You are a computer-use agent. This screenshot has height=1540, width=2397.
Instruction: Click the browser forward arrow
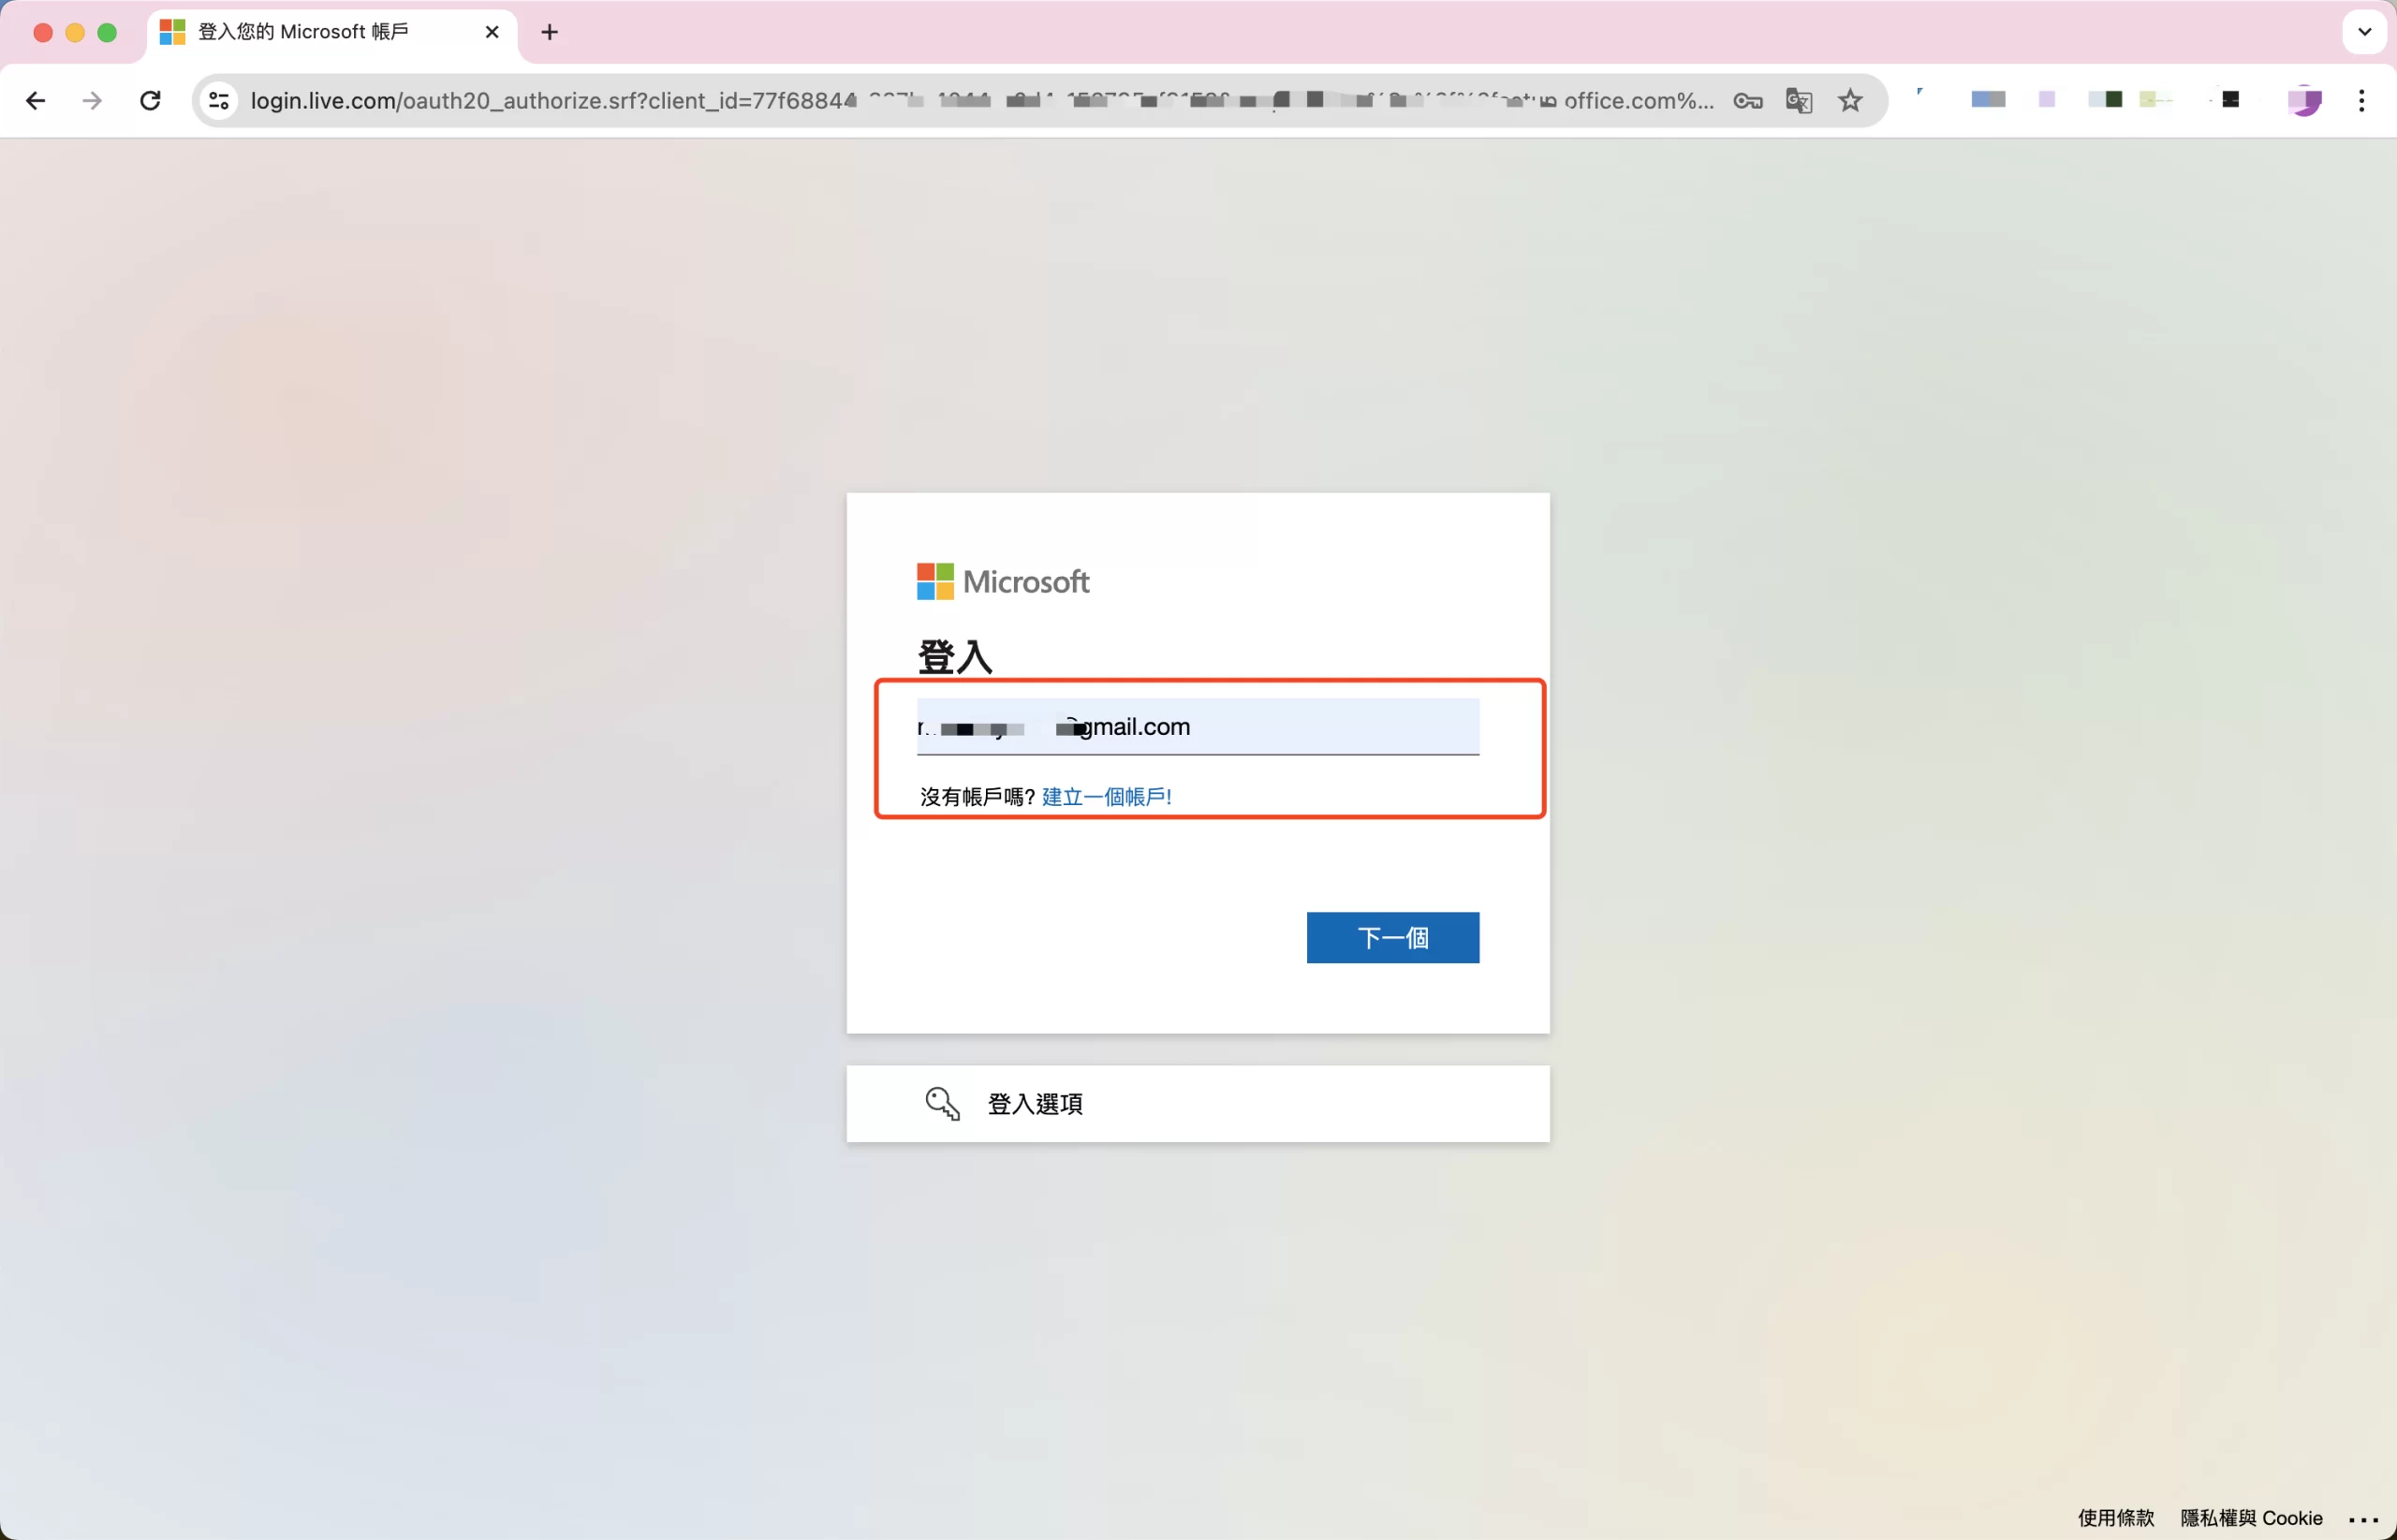coord(92,101)
